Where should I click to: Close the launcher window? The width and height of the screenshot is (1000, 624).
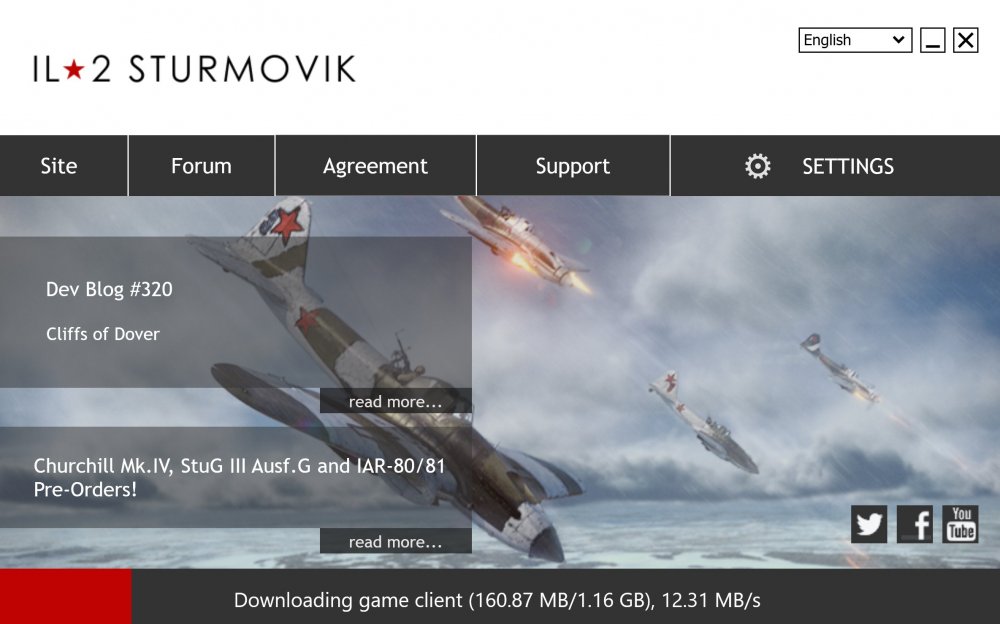(966, 40)
